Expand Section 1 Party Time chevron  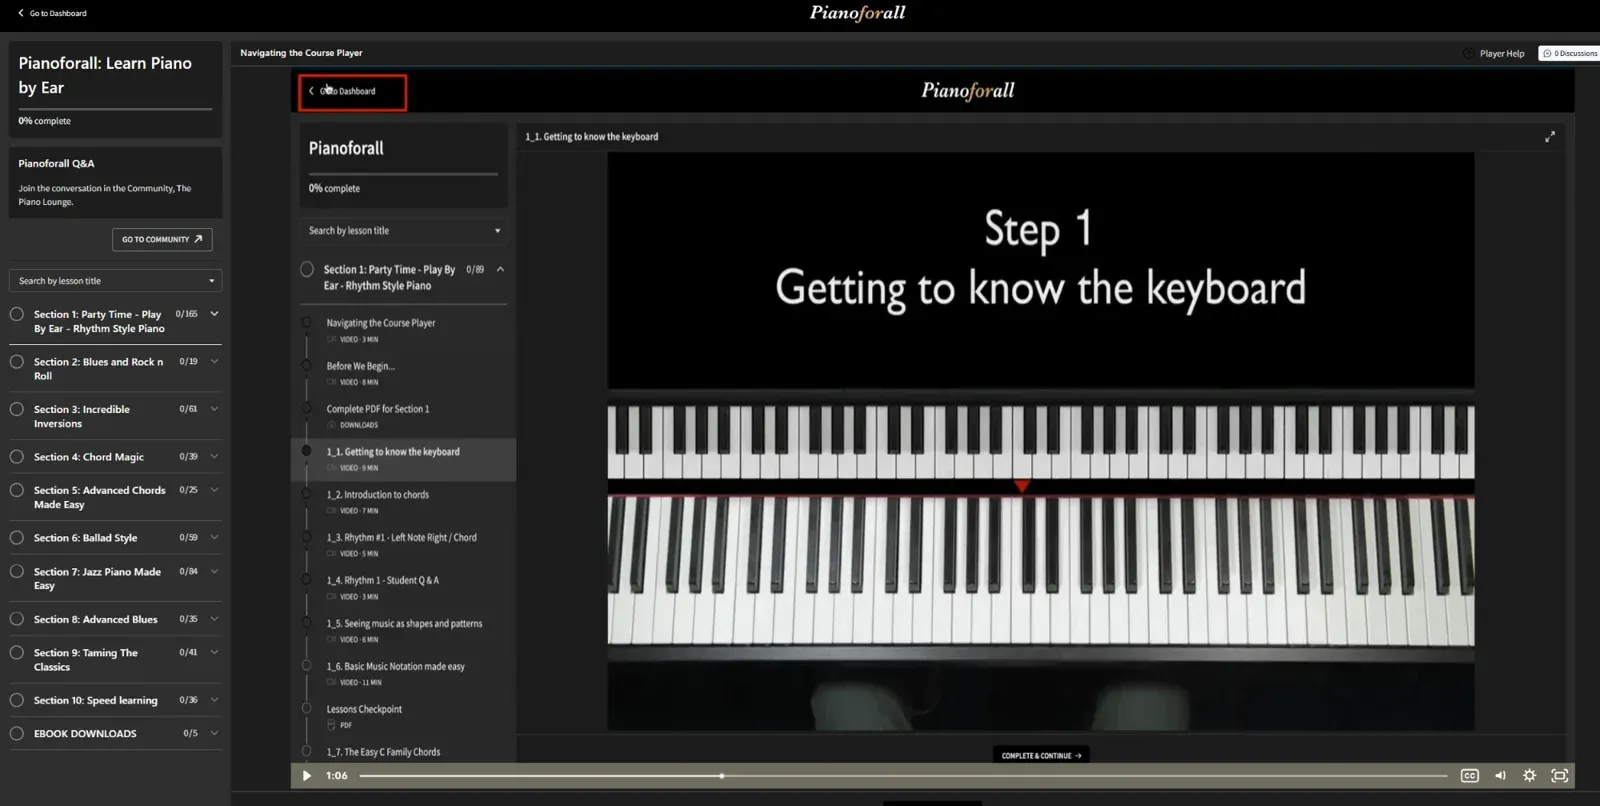click(x=214, y=314)
